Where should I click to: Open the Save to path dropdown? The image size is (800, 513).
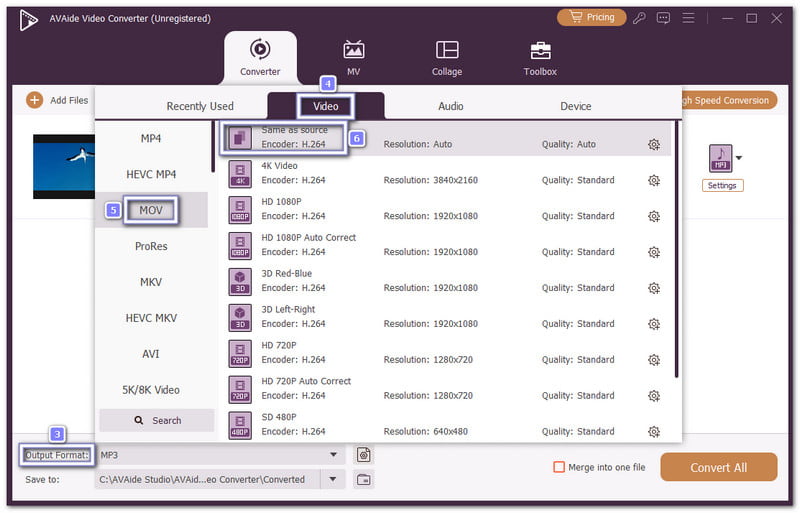coord(333,479)
